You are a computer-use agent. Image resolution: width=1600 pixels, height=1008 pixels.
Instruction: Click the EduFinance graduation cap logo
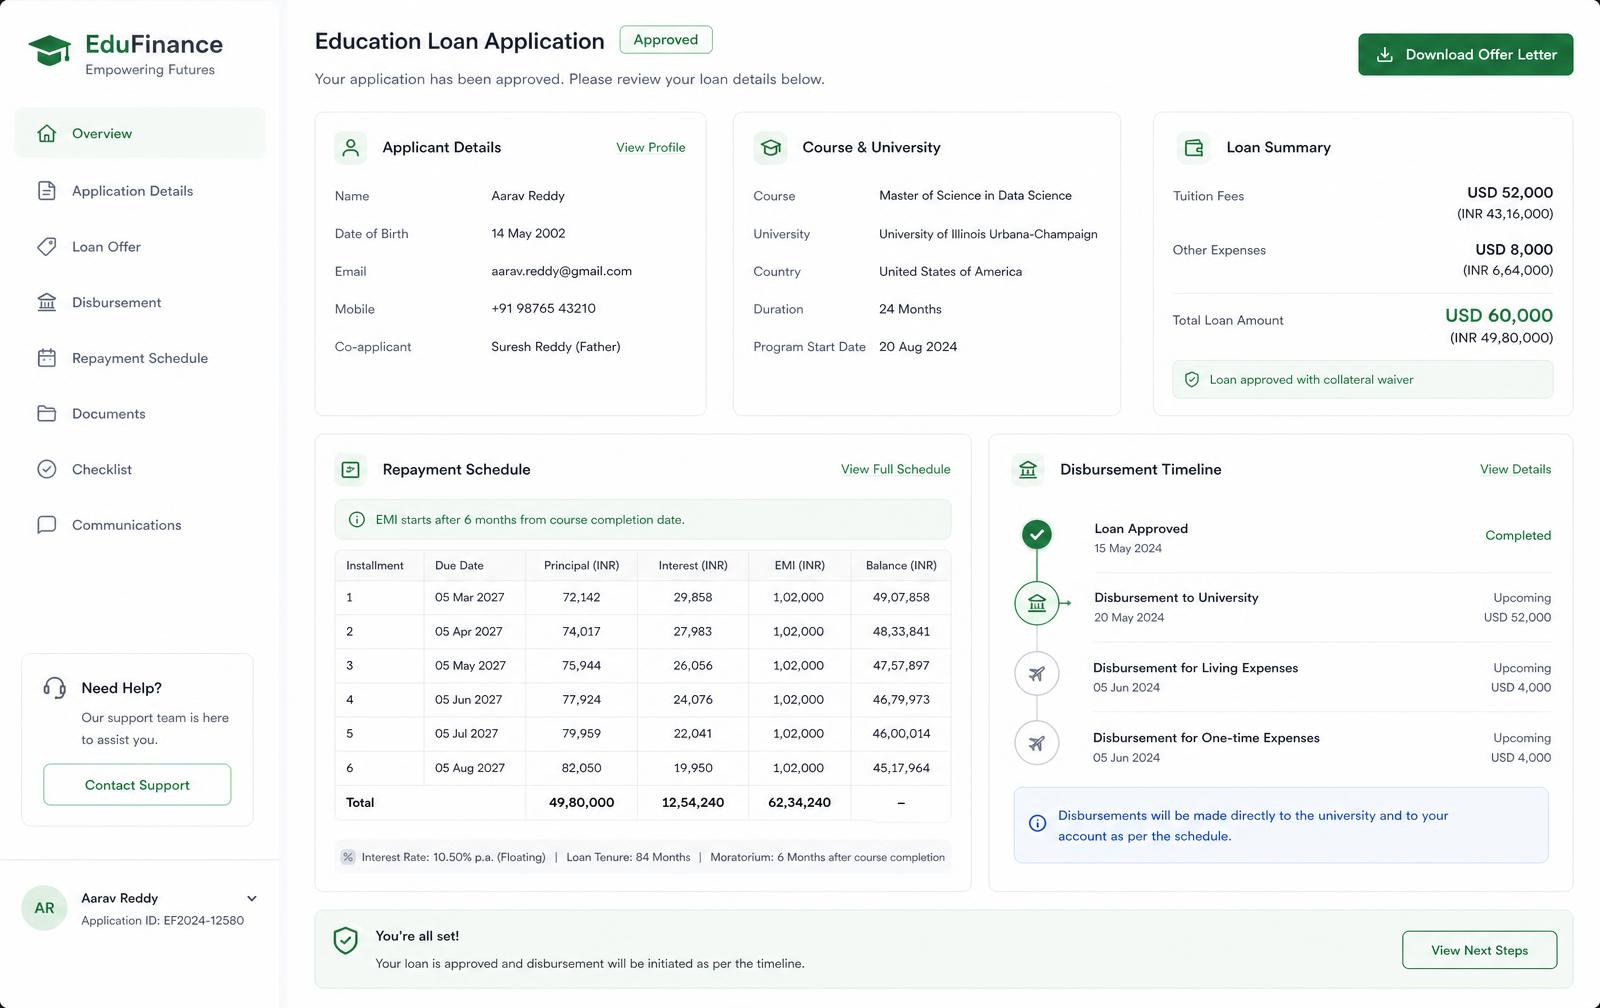pos(49,50)
